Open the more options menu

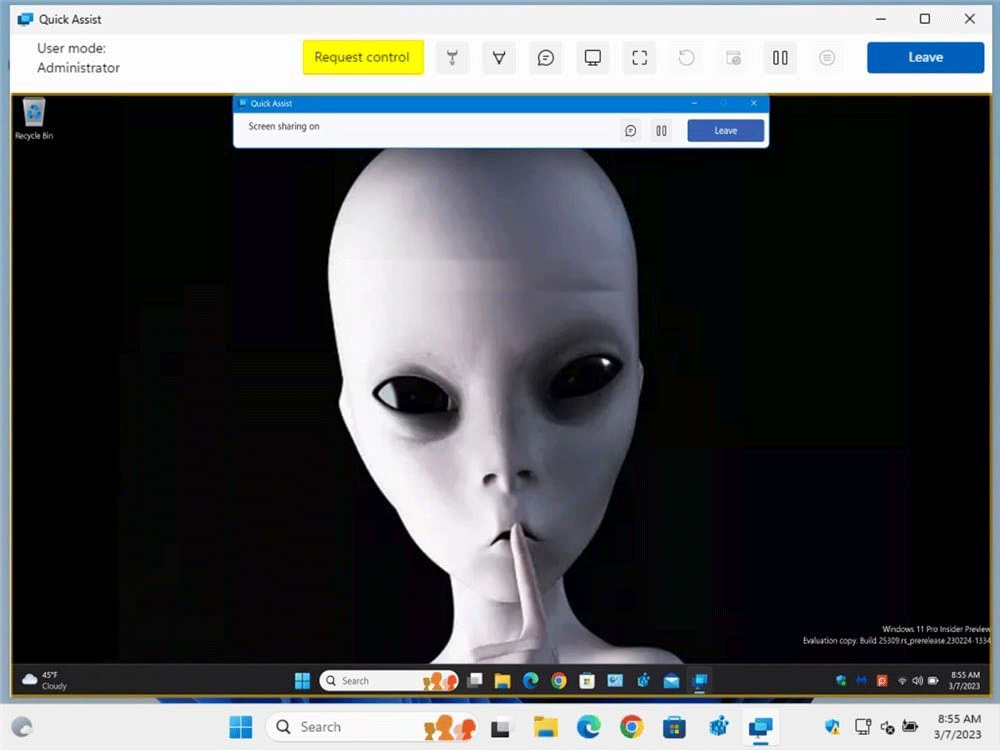[x=827, y=58]
